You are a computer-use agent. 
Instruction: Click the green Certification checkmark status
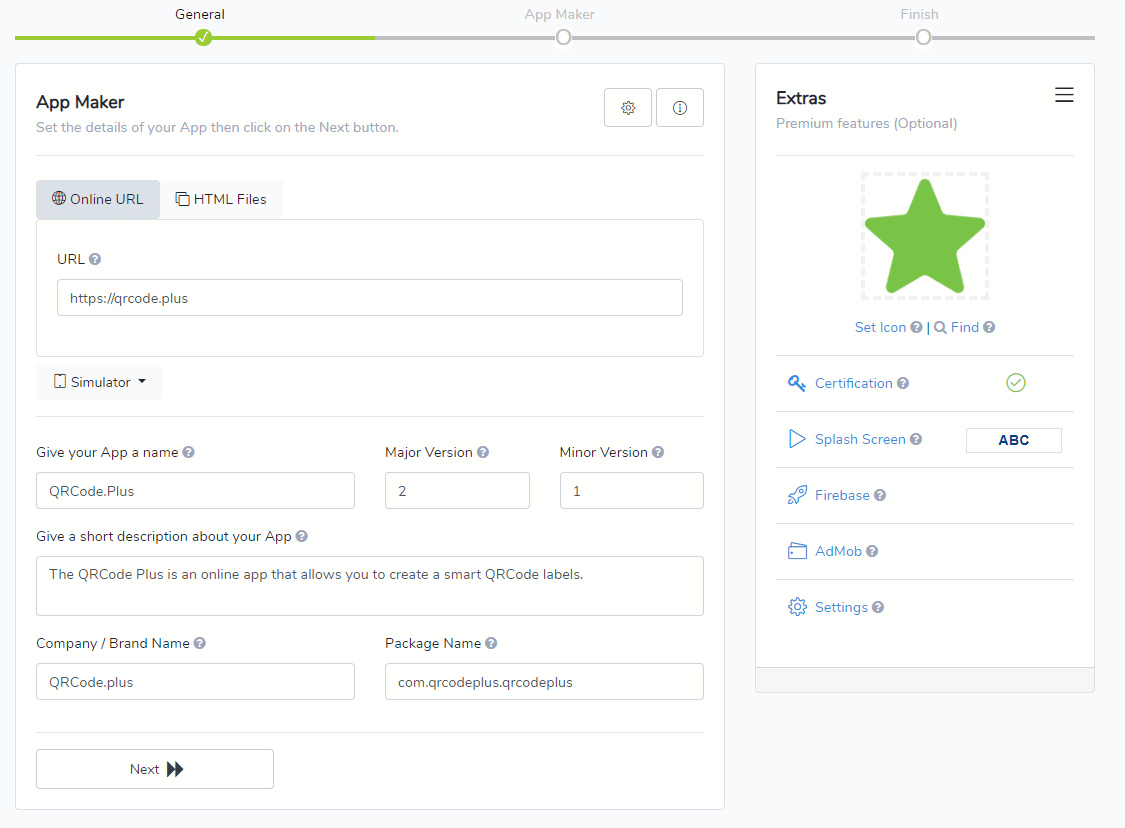(1015, 383)
